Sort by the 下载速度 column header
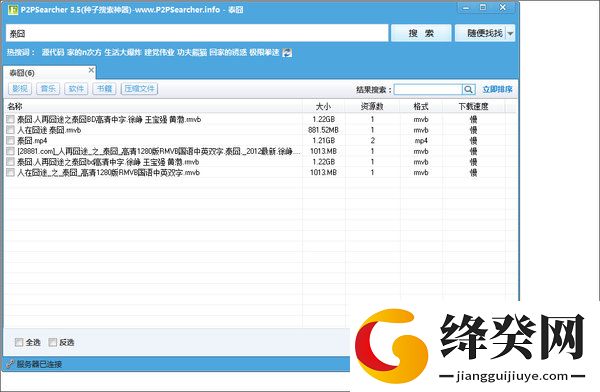This screenshot has height=392, width=600. point(474,106)
